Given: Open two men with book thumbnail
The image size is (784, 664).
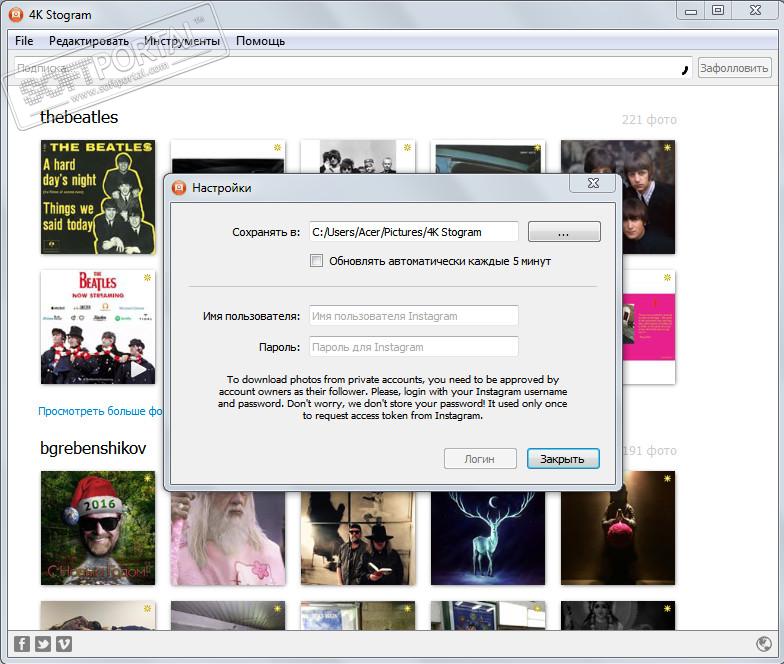Looking at the screenshot, I should (x=358, y=538).
